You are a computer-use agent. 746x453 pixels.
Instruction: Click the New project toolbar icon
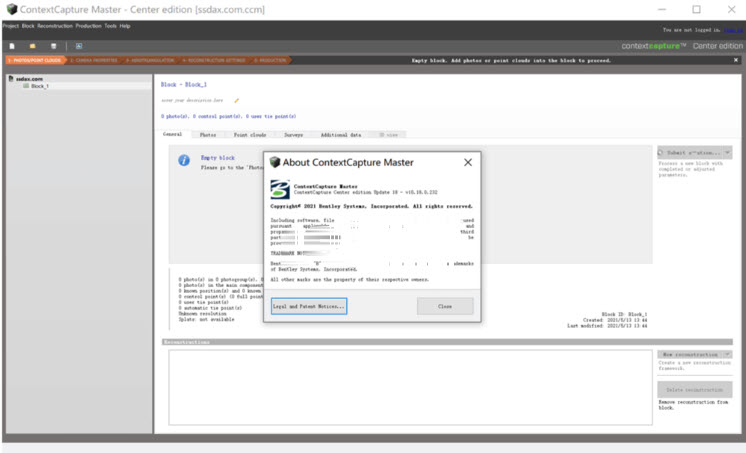[12, 46]
